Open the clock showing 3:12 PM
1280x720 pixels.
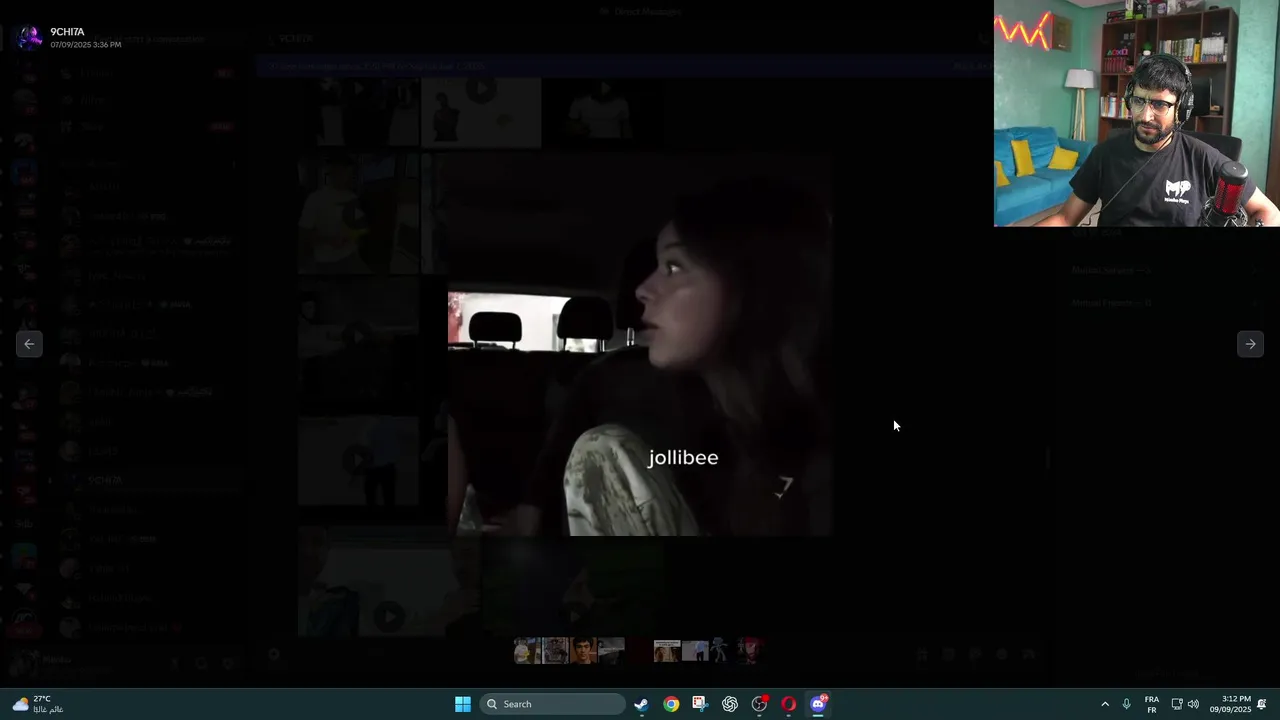1230,704
